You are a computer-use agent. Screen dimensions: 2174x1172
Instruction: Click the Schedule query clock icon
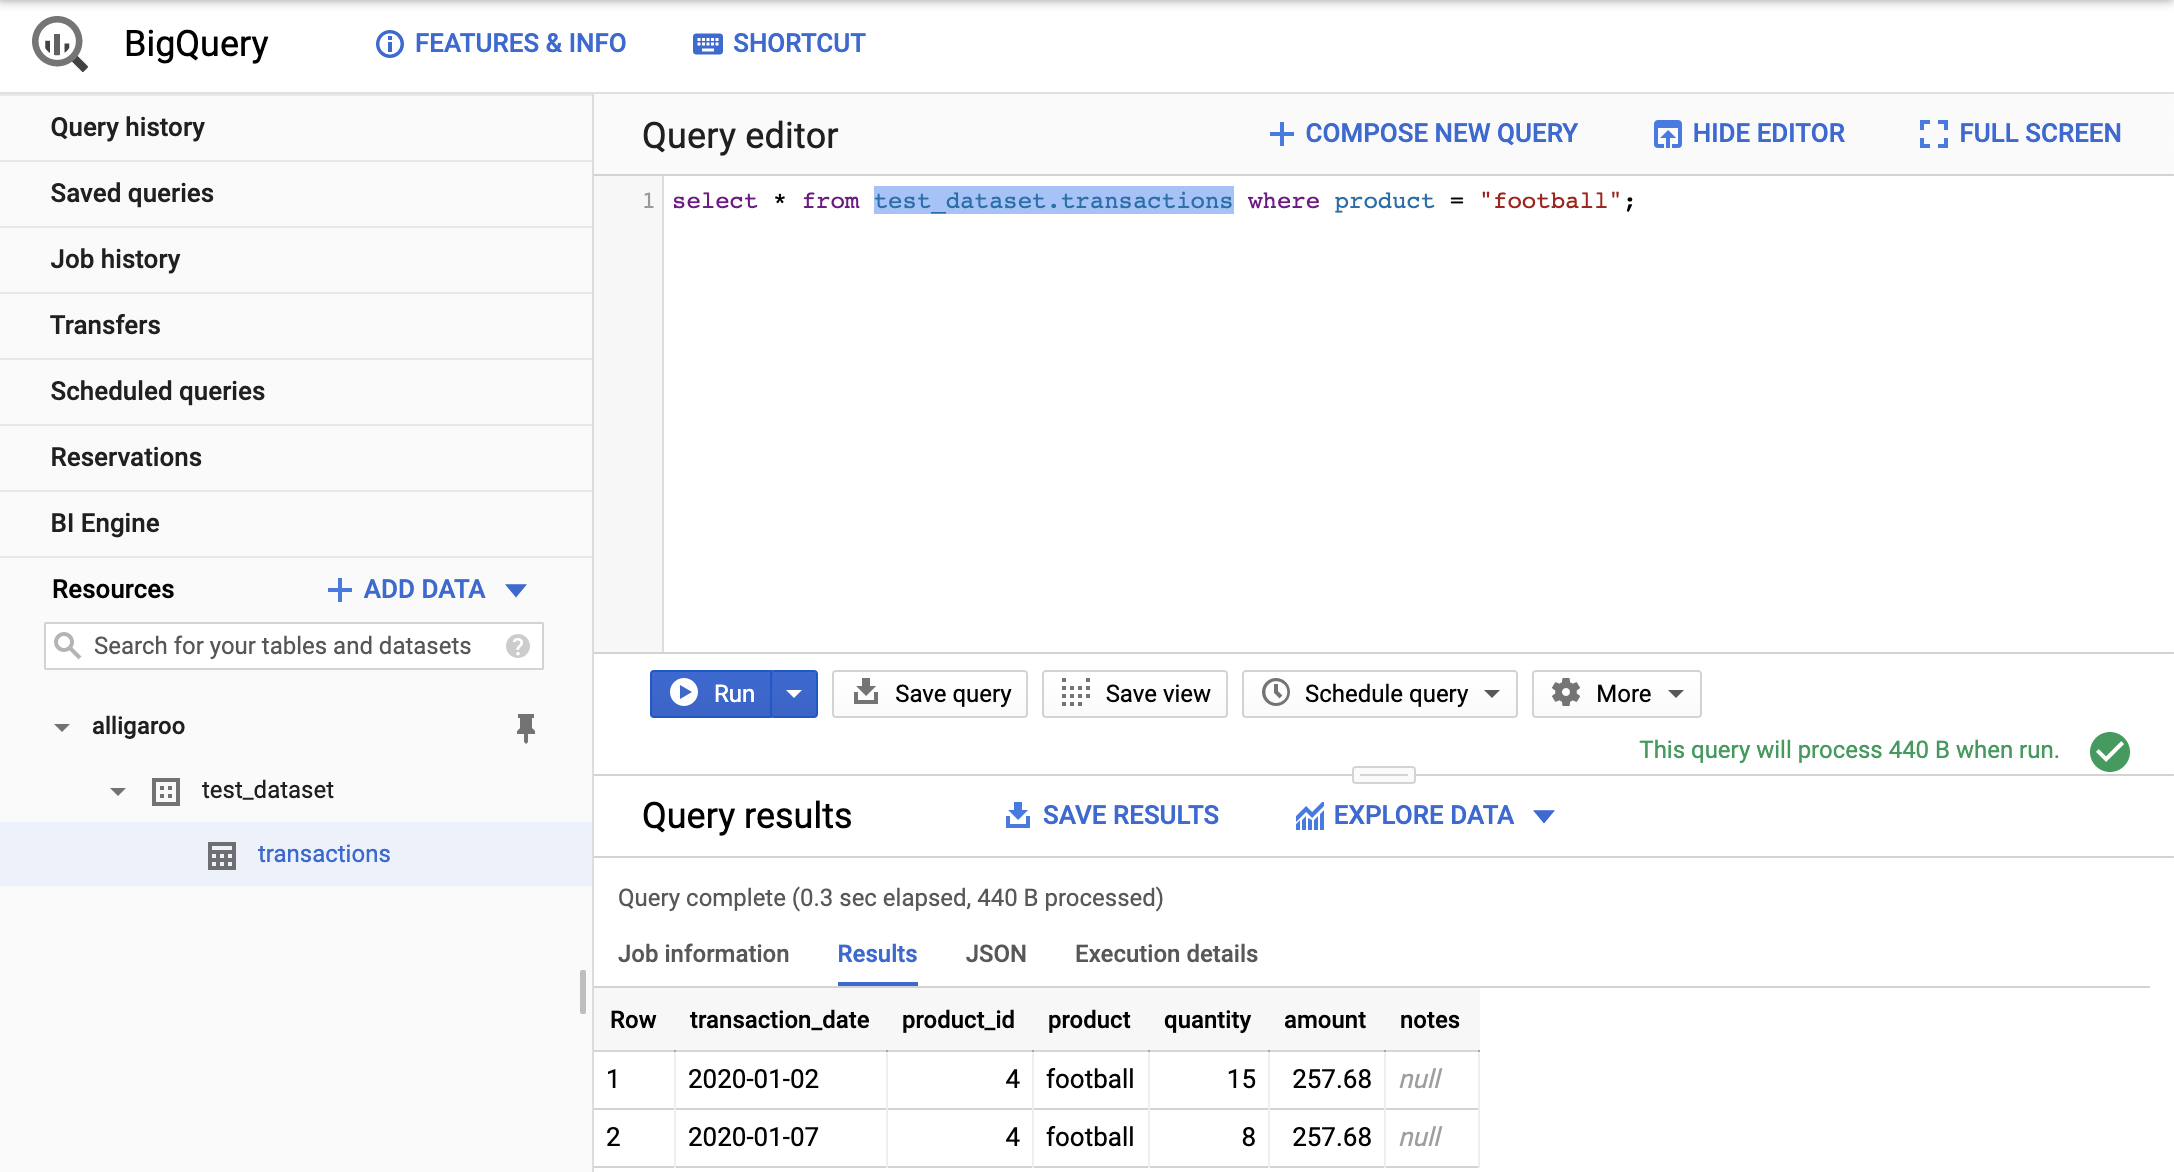(1276, 692)
